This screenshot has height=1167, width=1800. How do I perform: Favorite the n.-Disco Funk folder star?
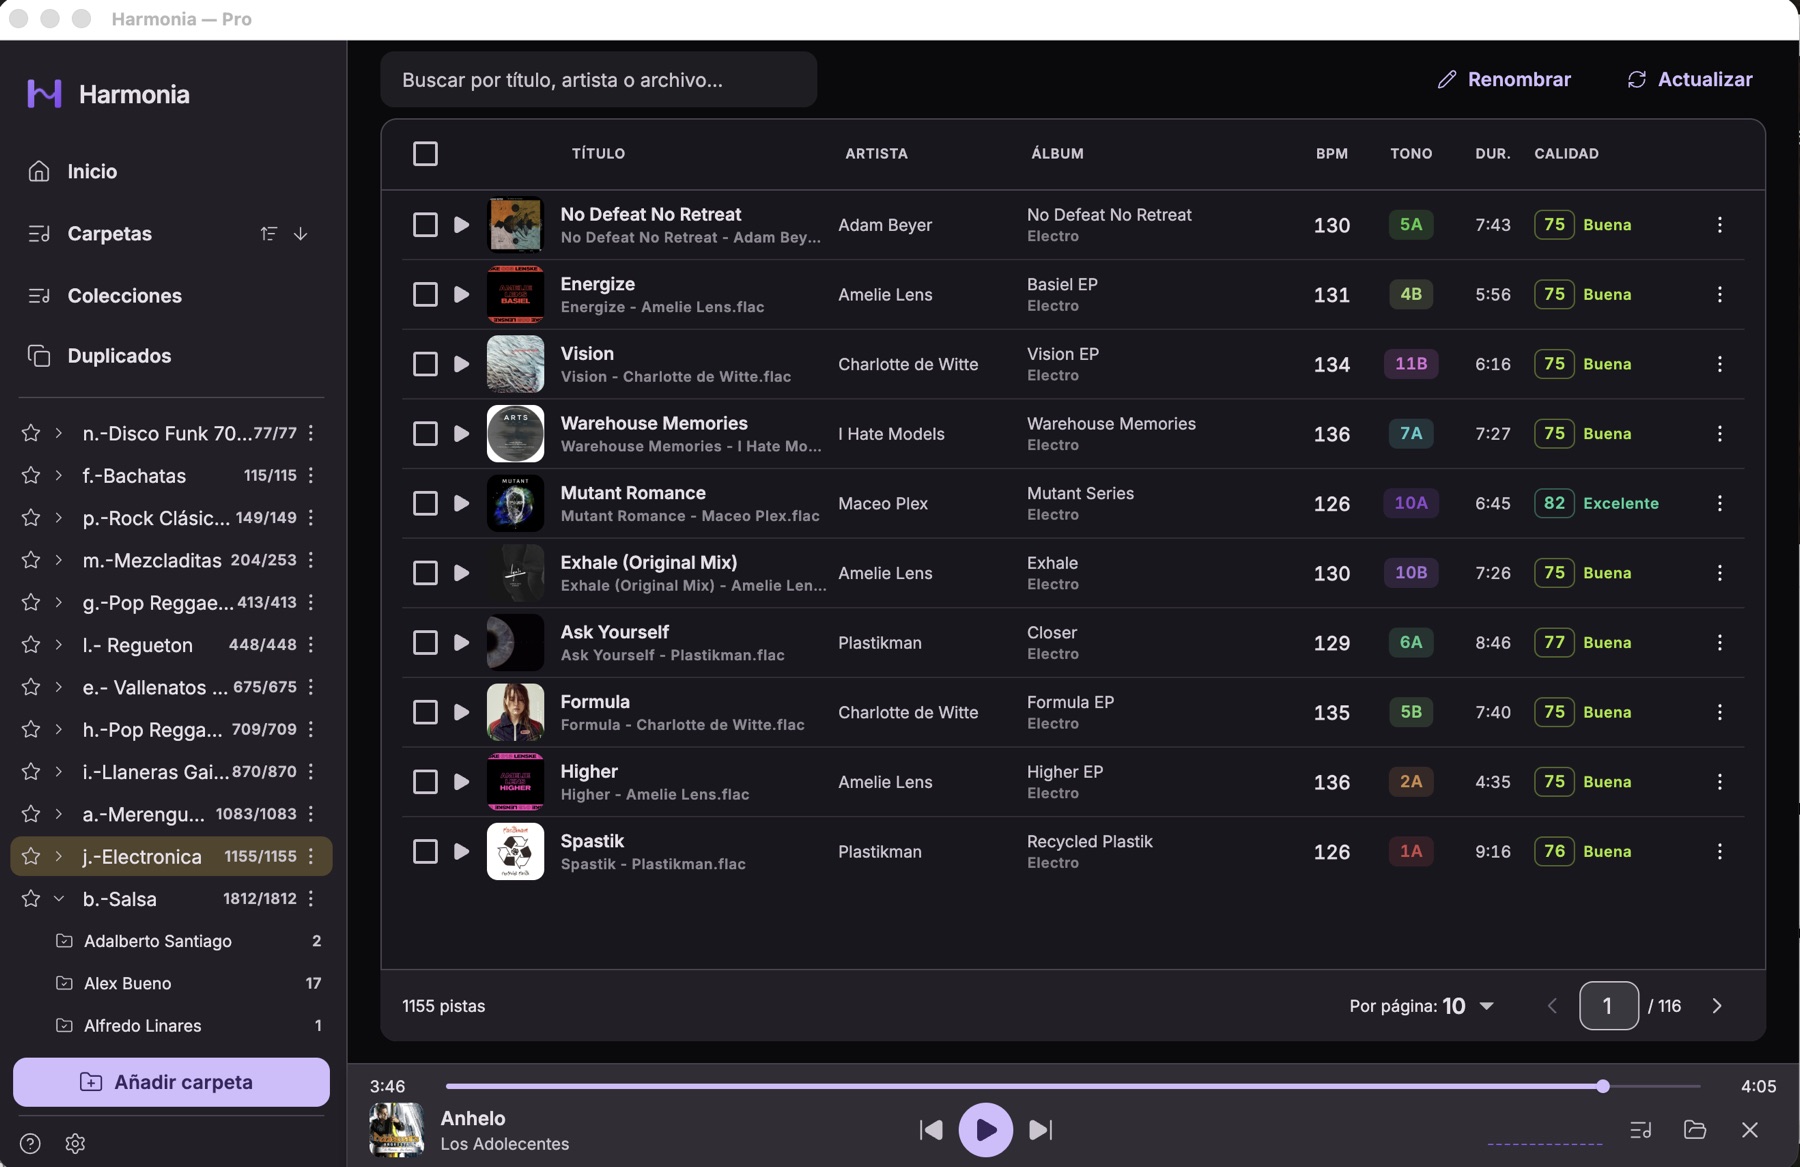point(31,433)
